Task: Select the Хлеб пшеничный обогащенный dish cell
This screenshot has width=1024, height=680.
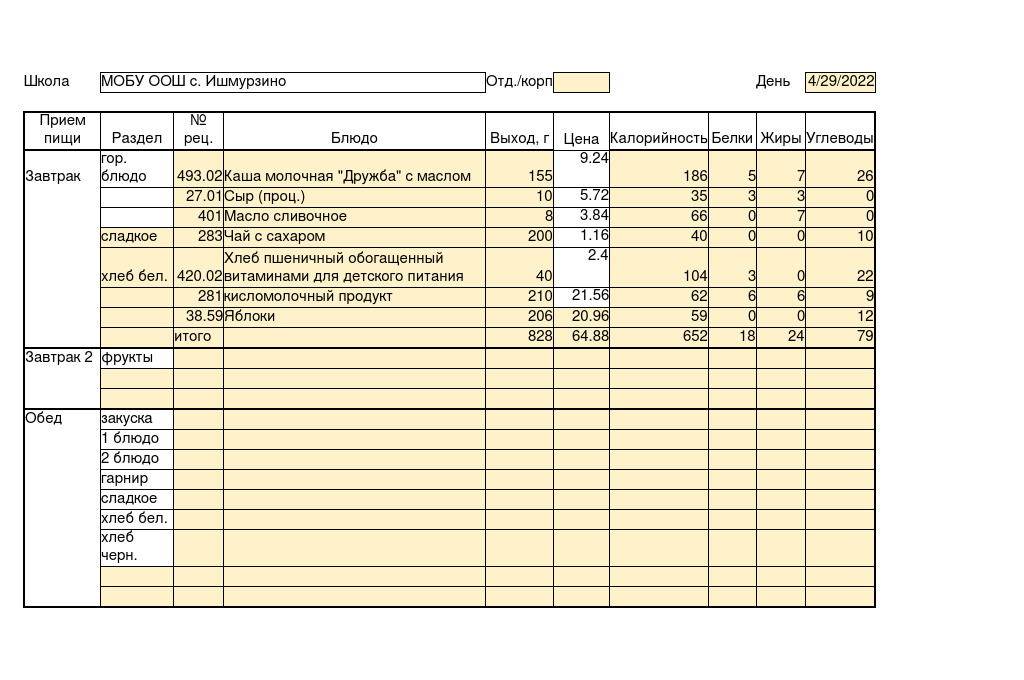Action: pos(354,267)
